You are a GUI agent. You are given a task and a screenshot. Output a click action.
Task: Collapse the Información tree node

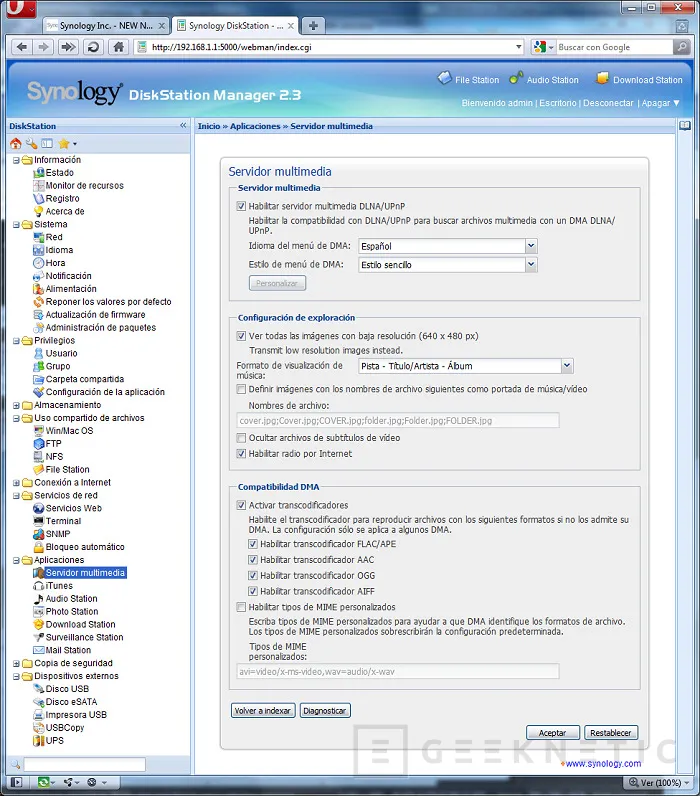pos(16,160)
